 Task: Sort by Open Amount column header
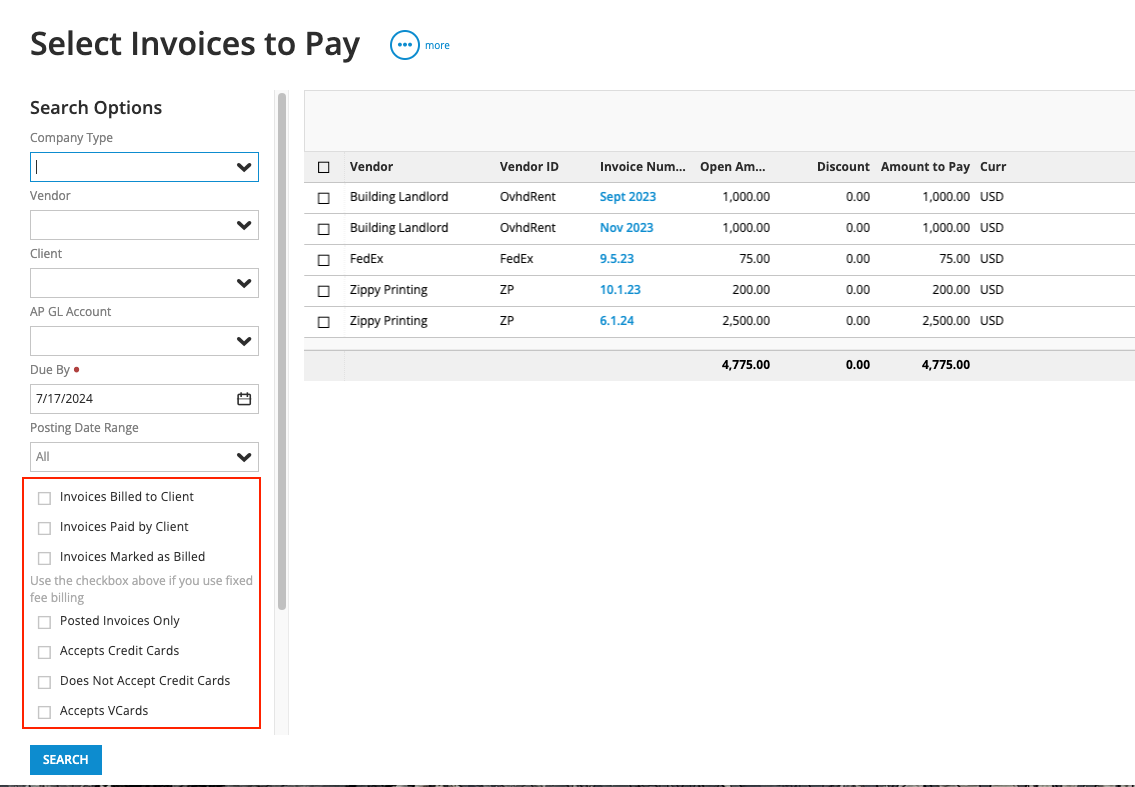pyautogui.click(x=733, y=167)
